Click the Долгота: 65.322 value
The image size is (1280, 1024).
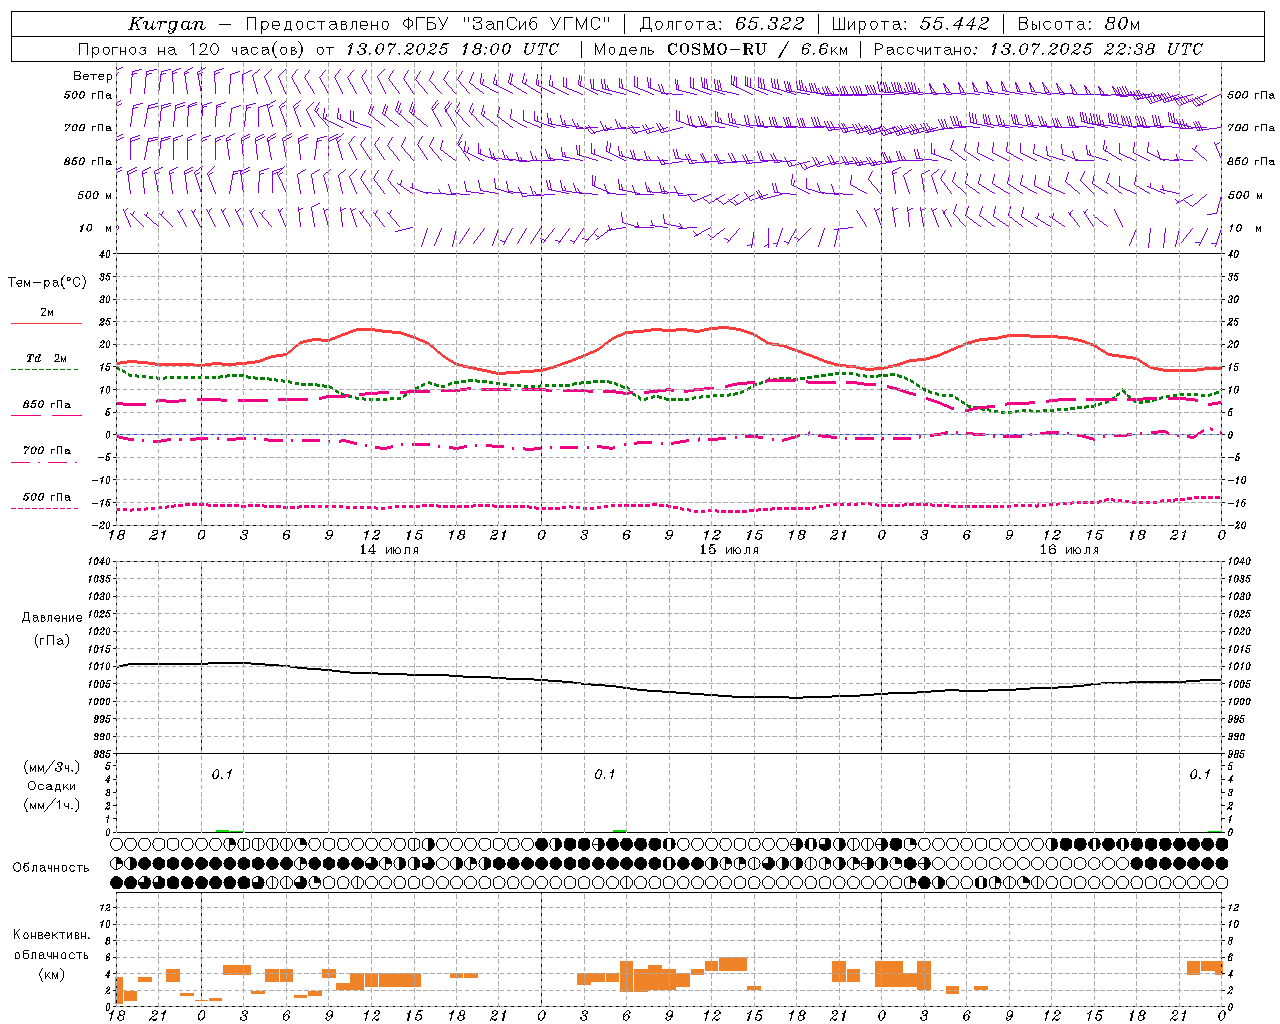click(x=721, y=24)
